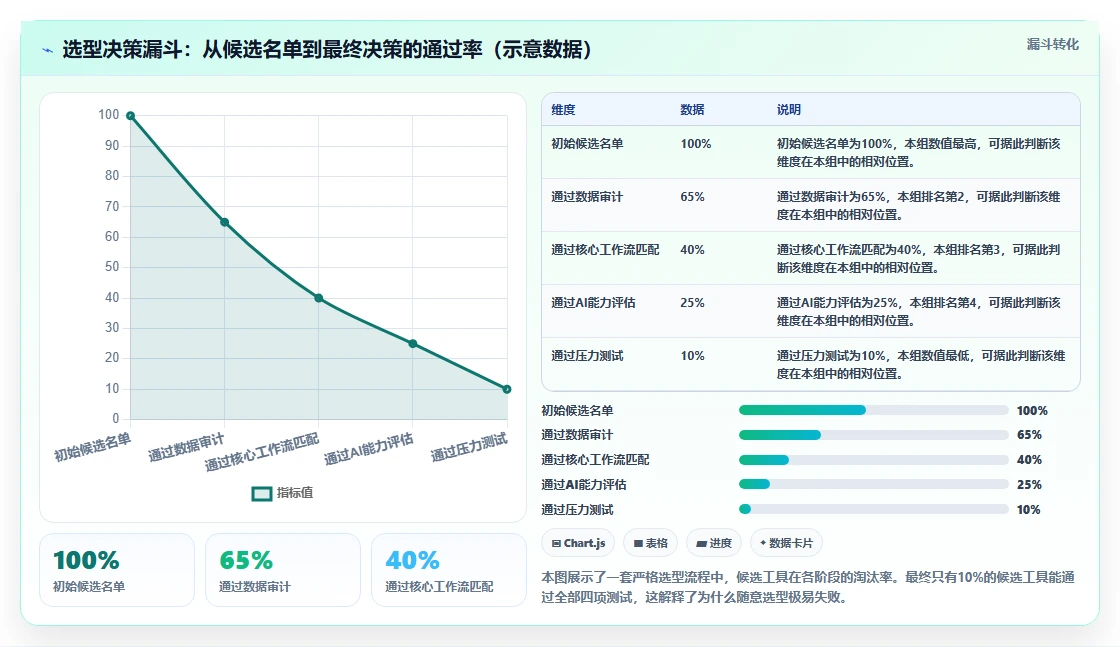Click the y-axis label 50
The height and width of the screenshot is (647, 1120).
coord(112,267)
